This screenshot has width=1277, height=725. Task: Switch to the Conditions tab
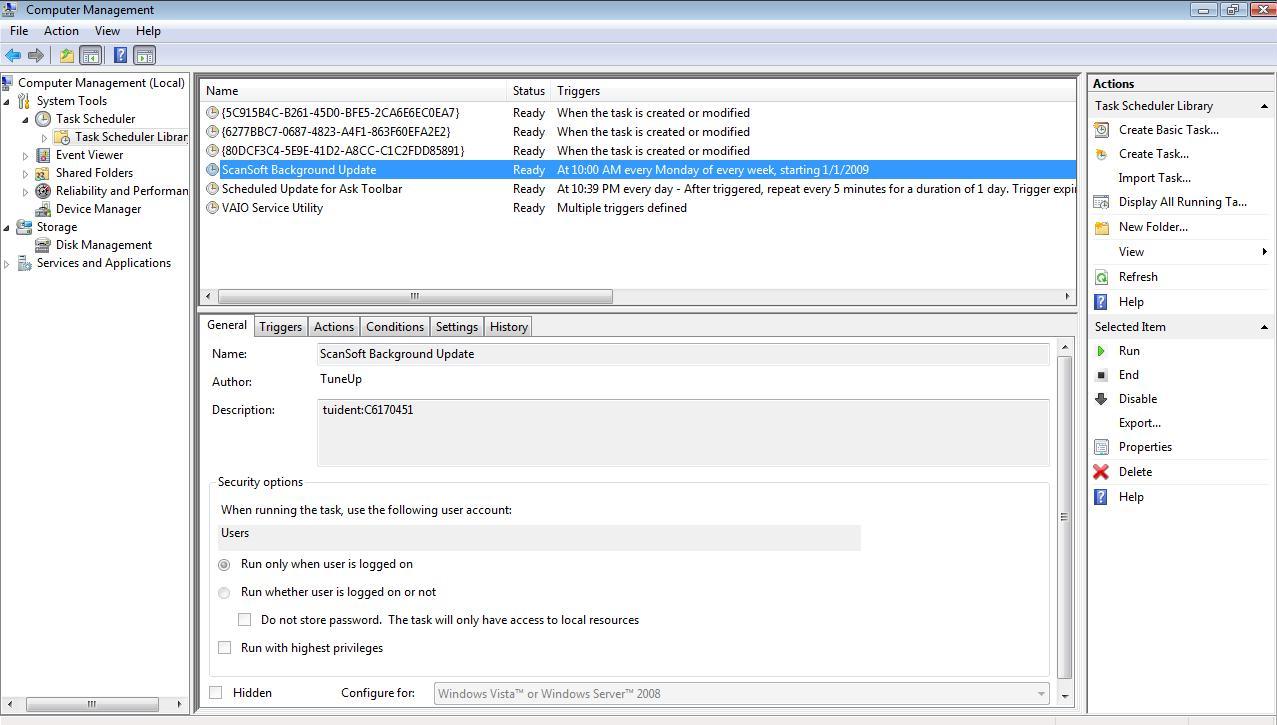[395, 327]
